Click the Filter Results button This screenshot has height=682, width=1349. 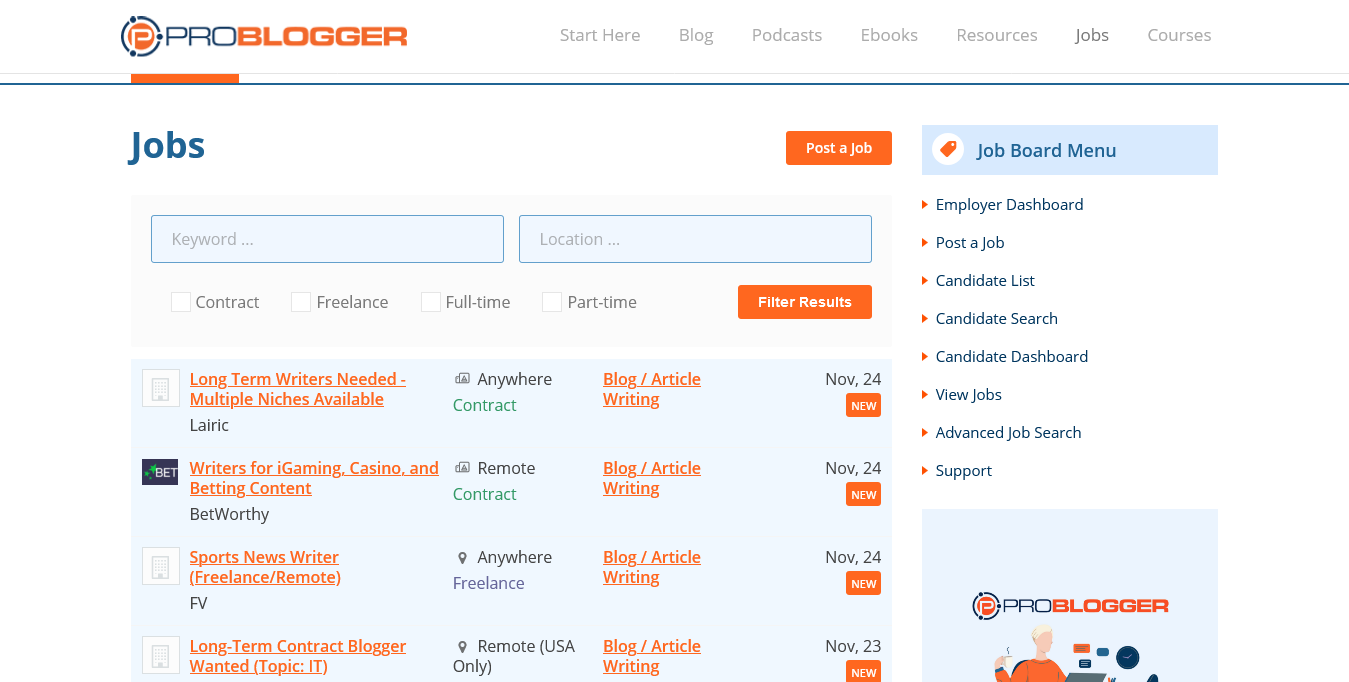pos(805,302)
